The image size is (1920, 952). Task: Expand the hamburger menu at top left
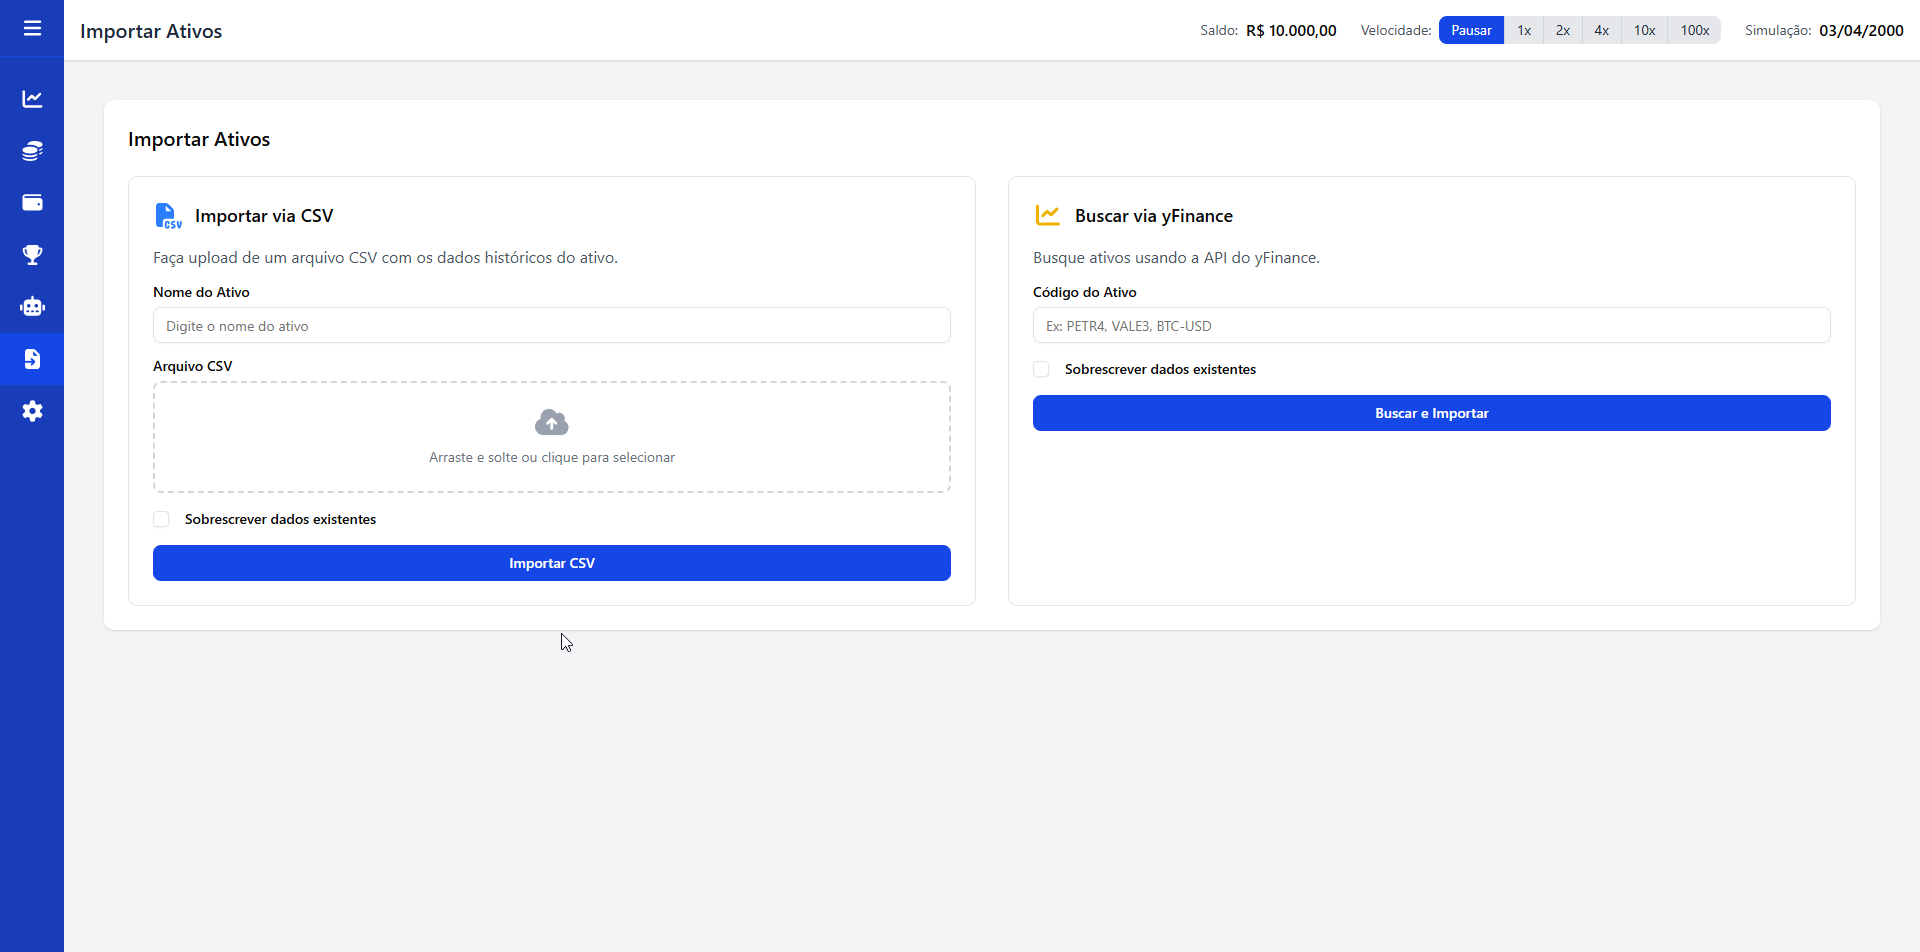pos(32,29)
